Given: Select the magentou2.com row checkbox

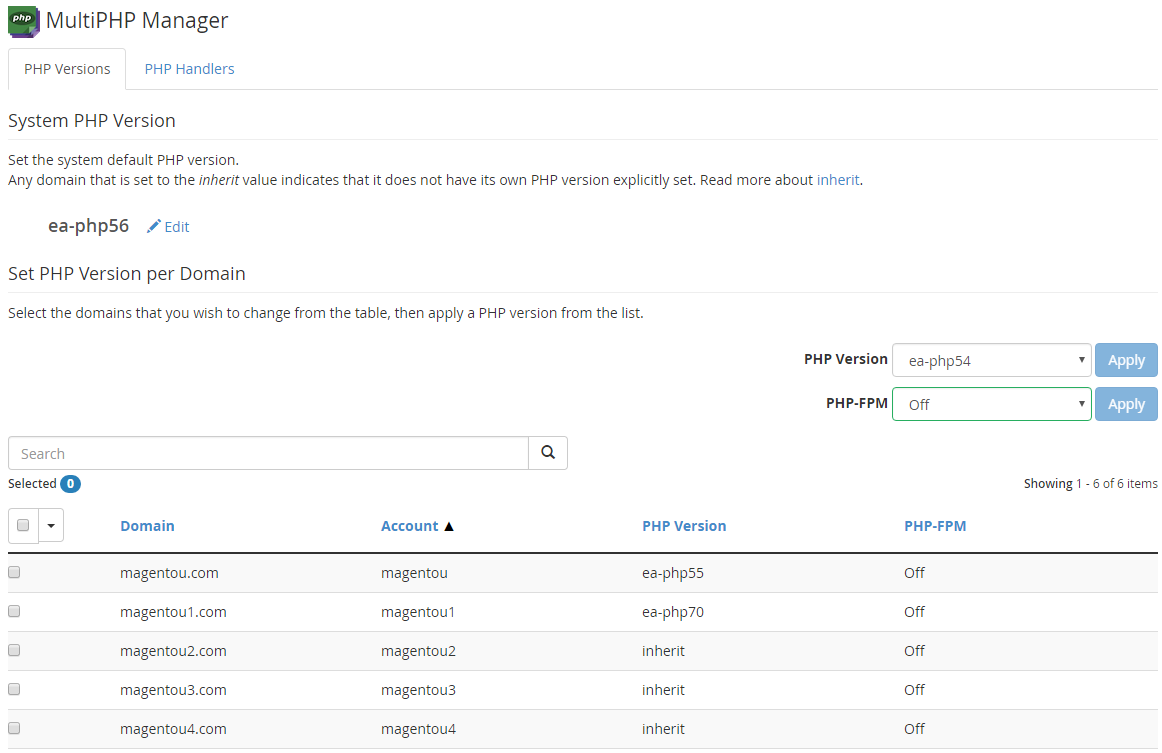Looking at the screenshot, I should pos(14,650).
